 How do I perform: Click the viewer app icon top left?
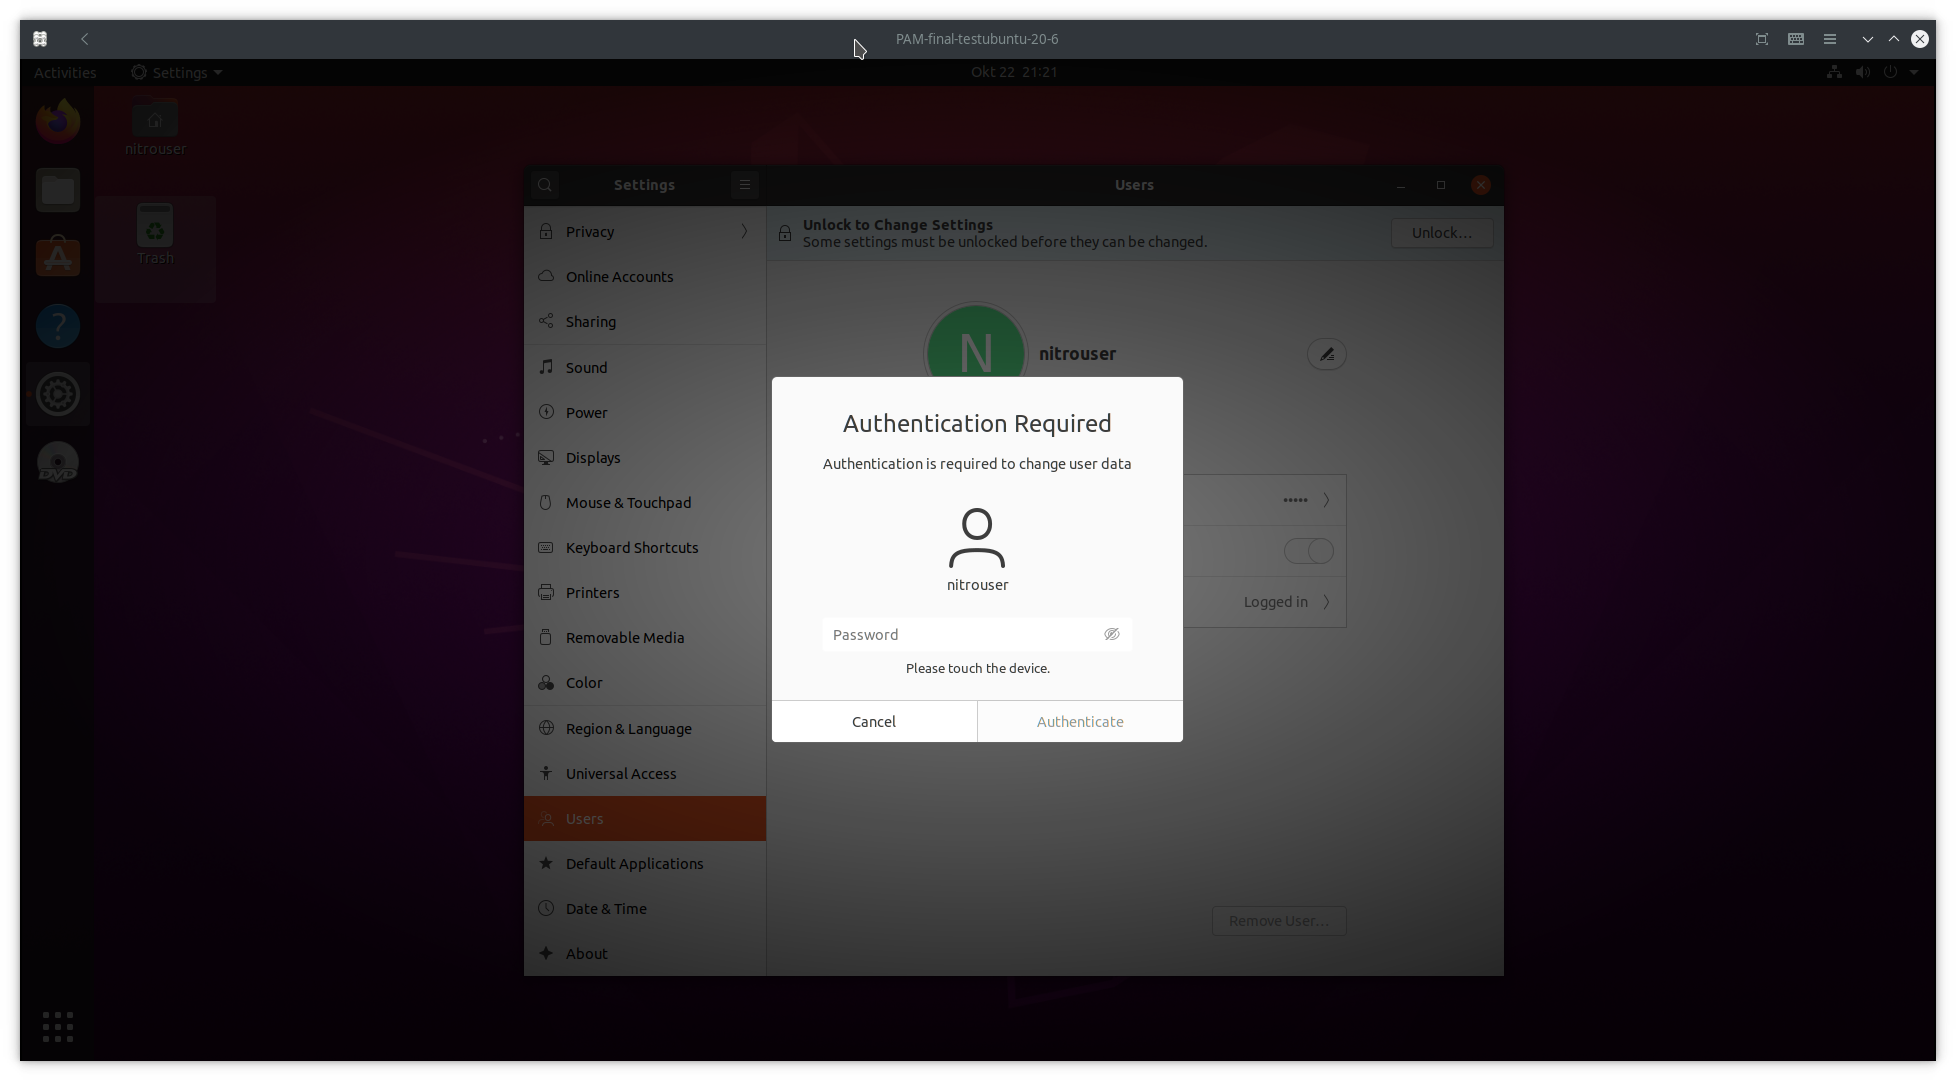[40, 39]
